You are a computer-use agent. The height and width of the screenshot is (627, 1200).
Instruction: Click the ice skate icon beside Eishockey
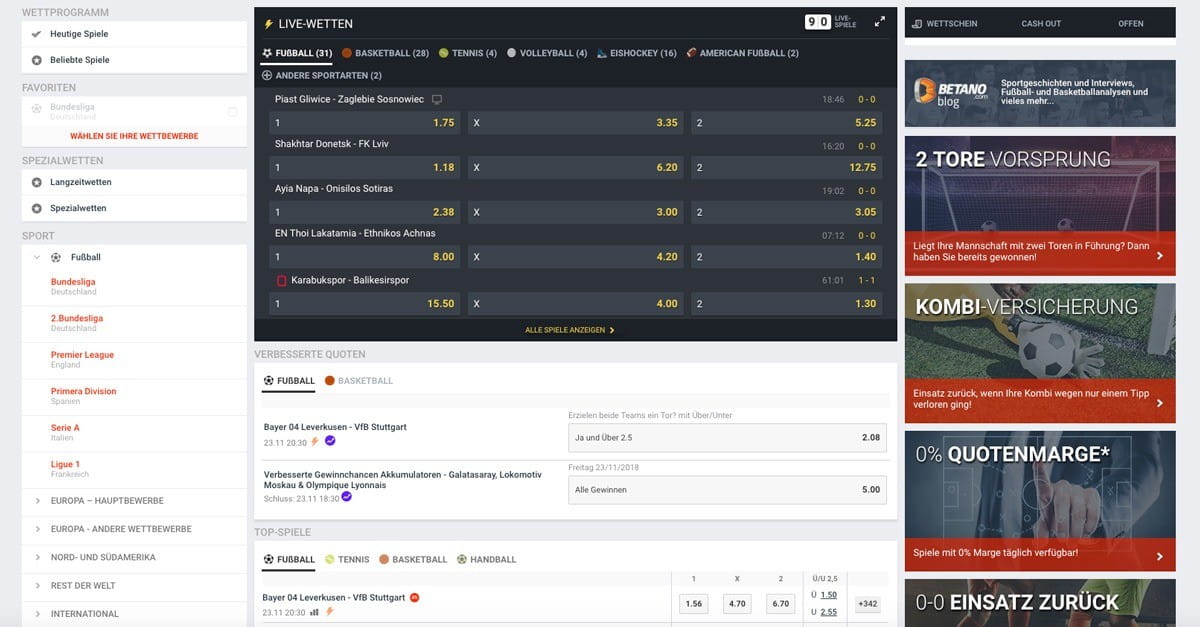coord(602,53)
